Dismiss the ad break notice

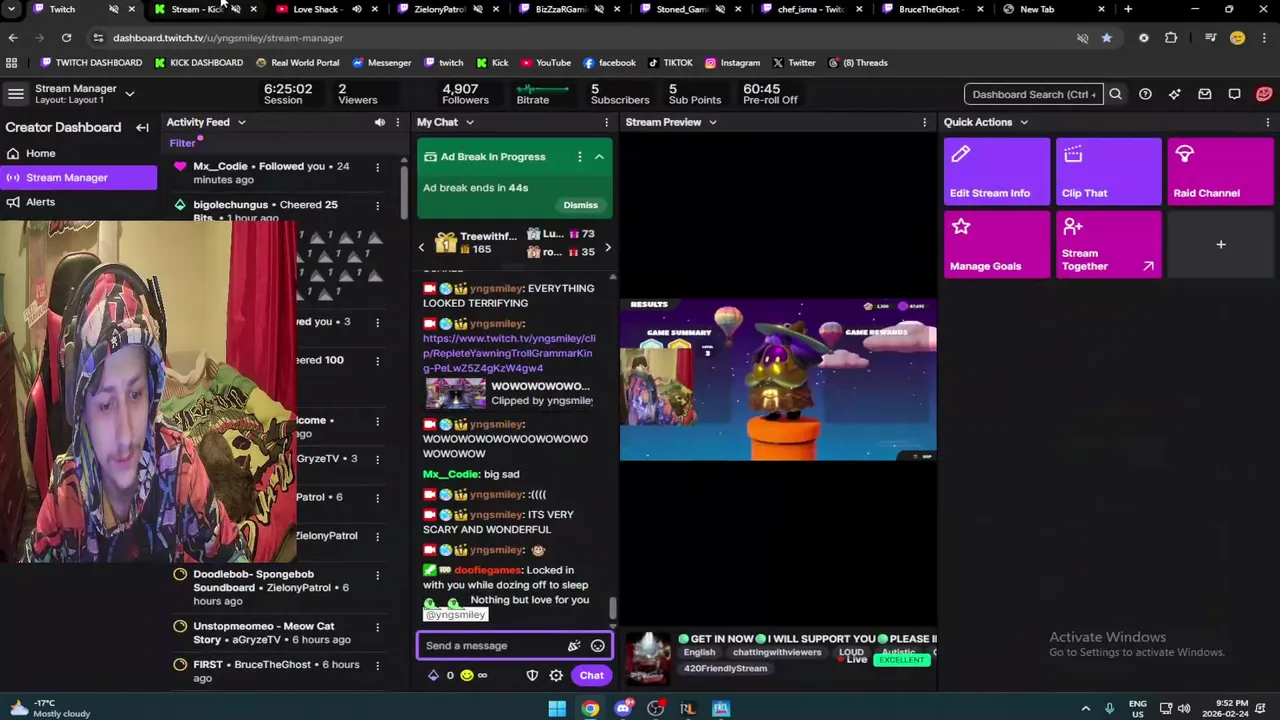click(580, 205)
